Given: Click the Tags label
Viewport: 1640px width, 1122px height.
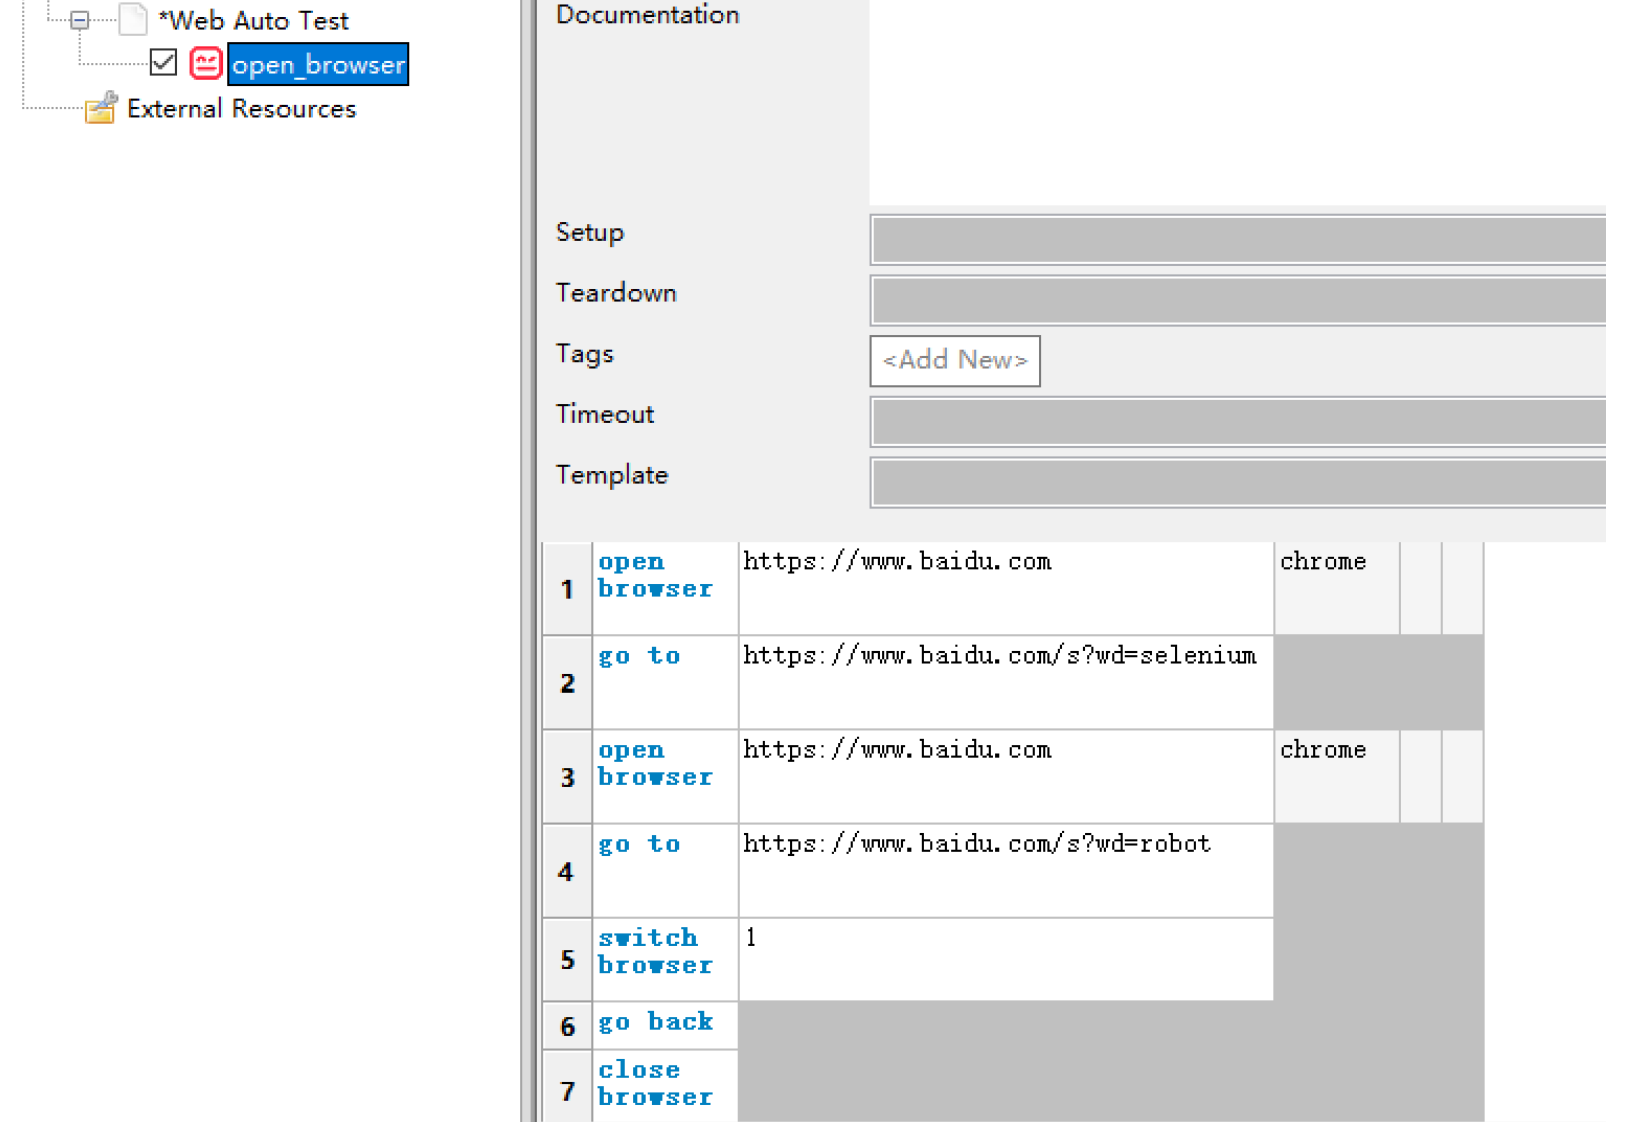Looking at the screenshot, I should [584, 354].
